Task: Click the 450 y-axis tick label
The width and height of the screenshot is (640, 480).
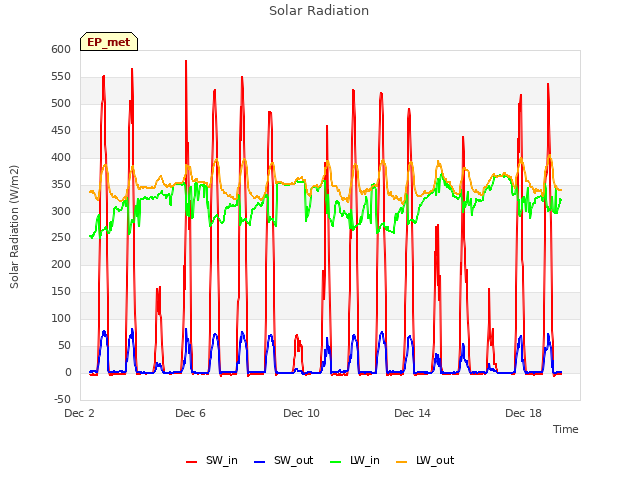Action: point(61,130)
